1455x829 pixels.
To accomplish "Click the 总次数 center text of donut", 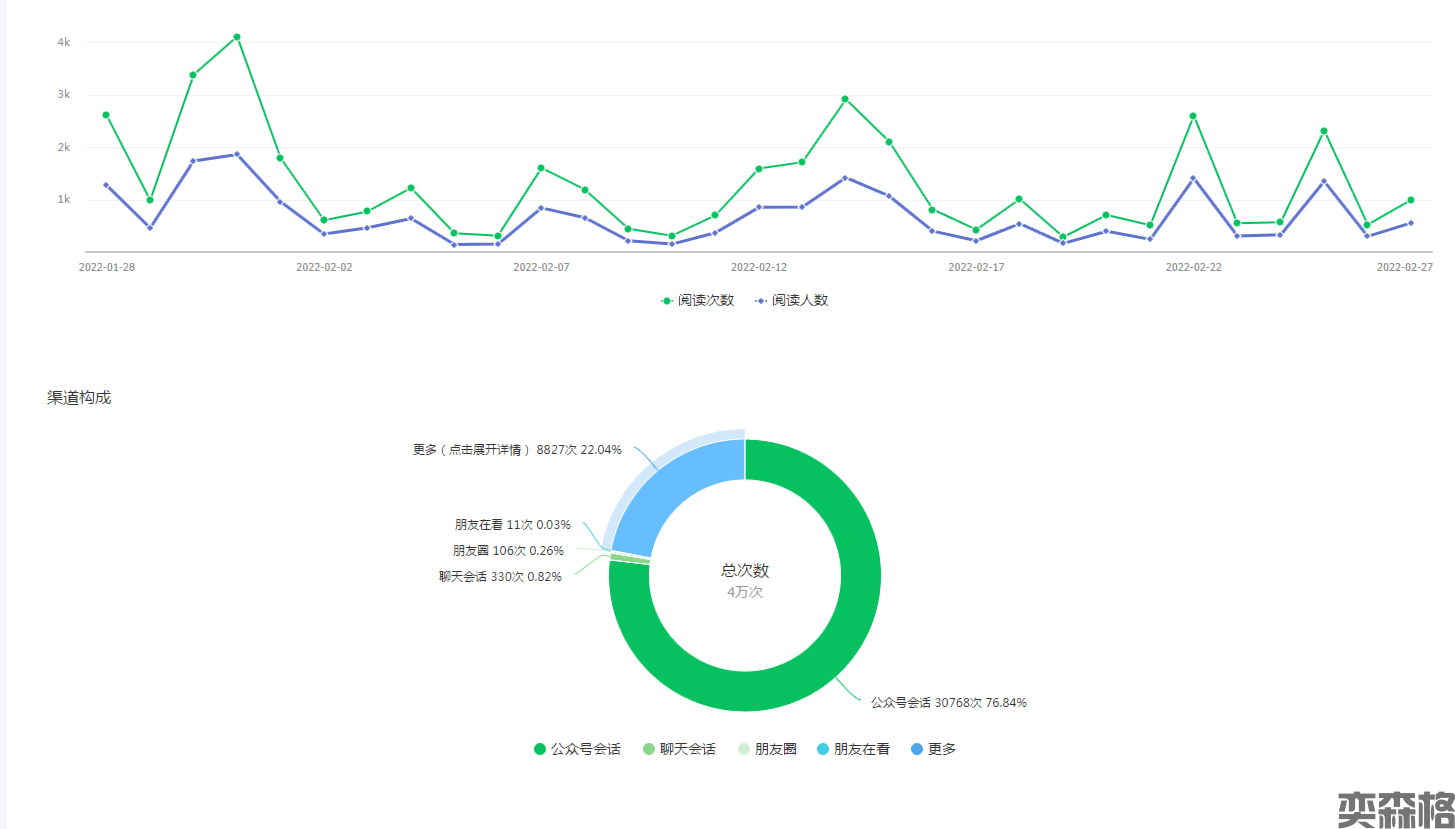I will pos(745,570).
